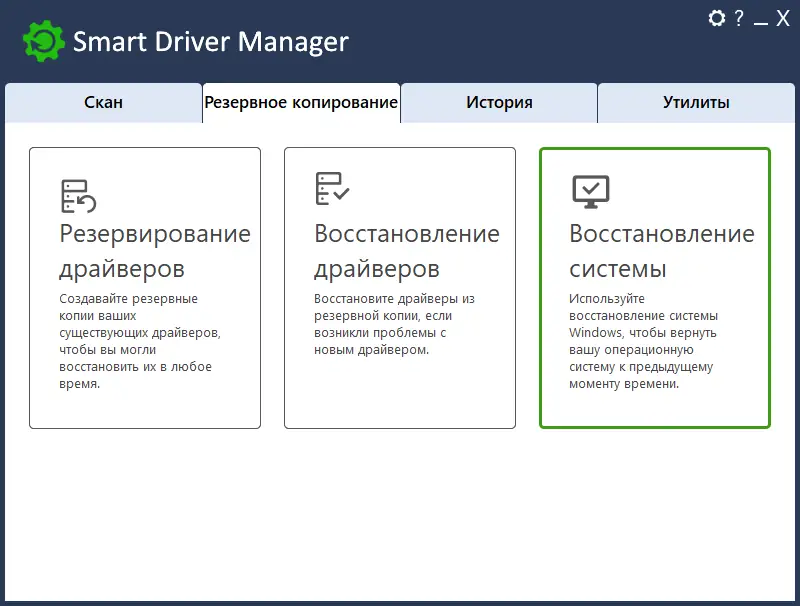This screenshot has height=606, width=800.
Task: Click the Smart Driver Manager title bar
Action: click(x=210, y=40)
